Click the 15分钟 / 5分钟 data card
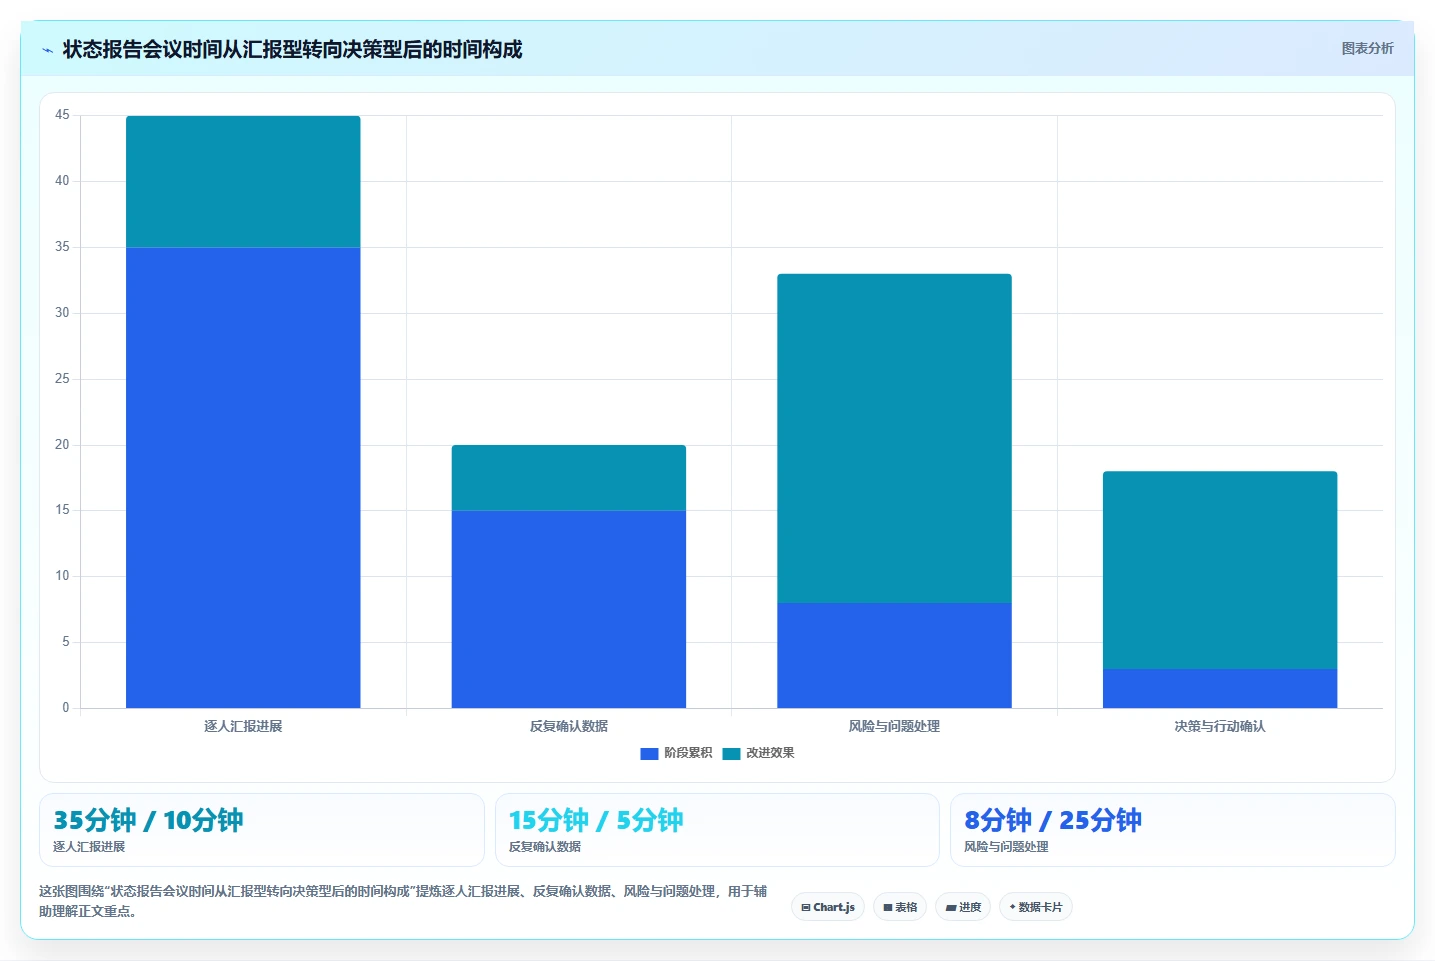The image size is (1435, 961). (x=717, y=830)
